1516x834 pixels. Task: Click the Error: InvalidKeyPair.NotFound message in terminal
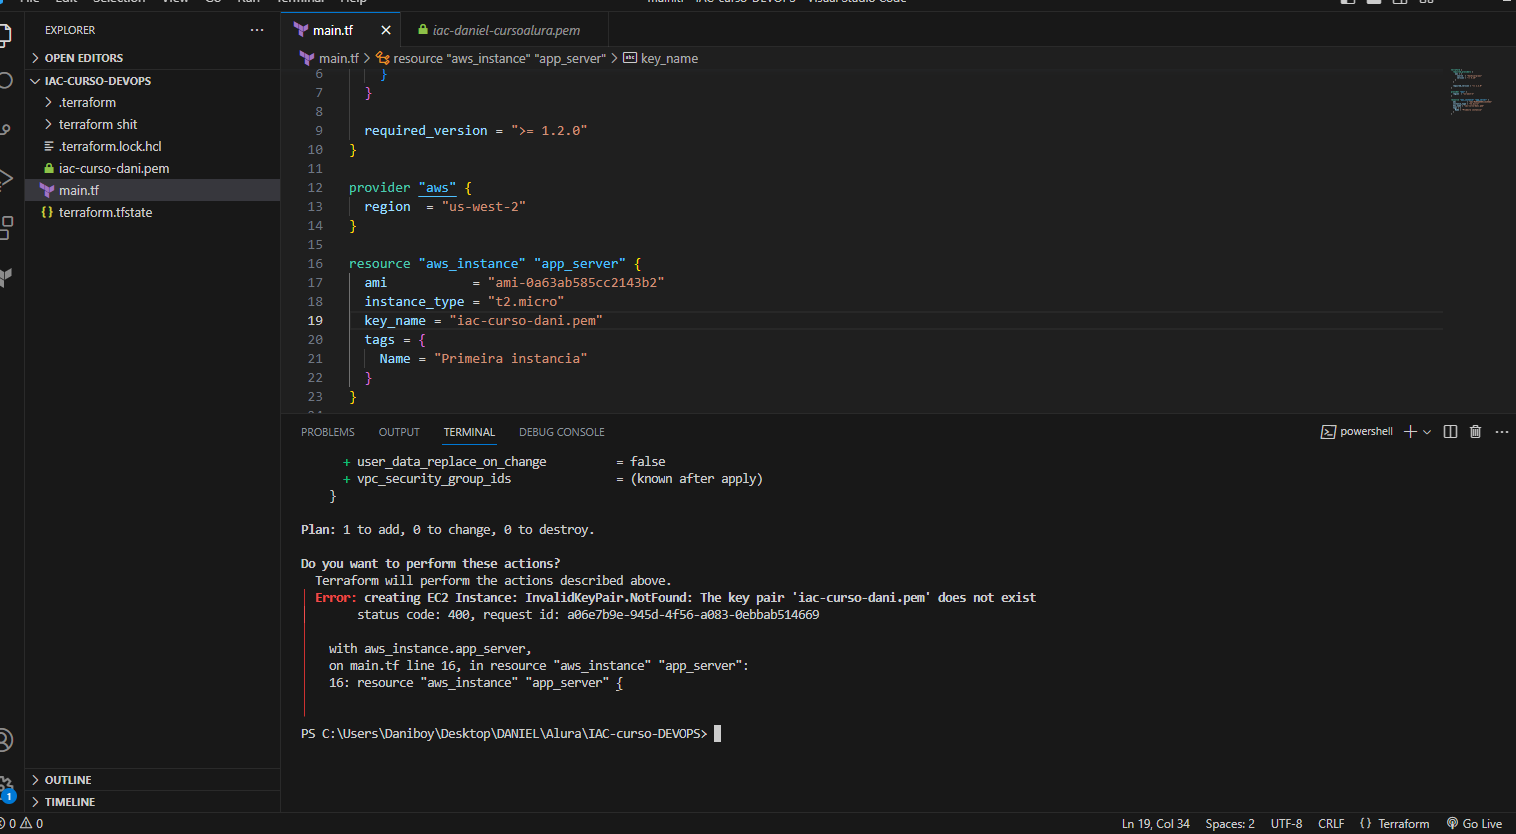pos(675,598)
